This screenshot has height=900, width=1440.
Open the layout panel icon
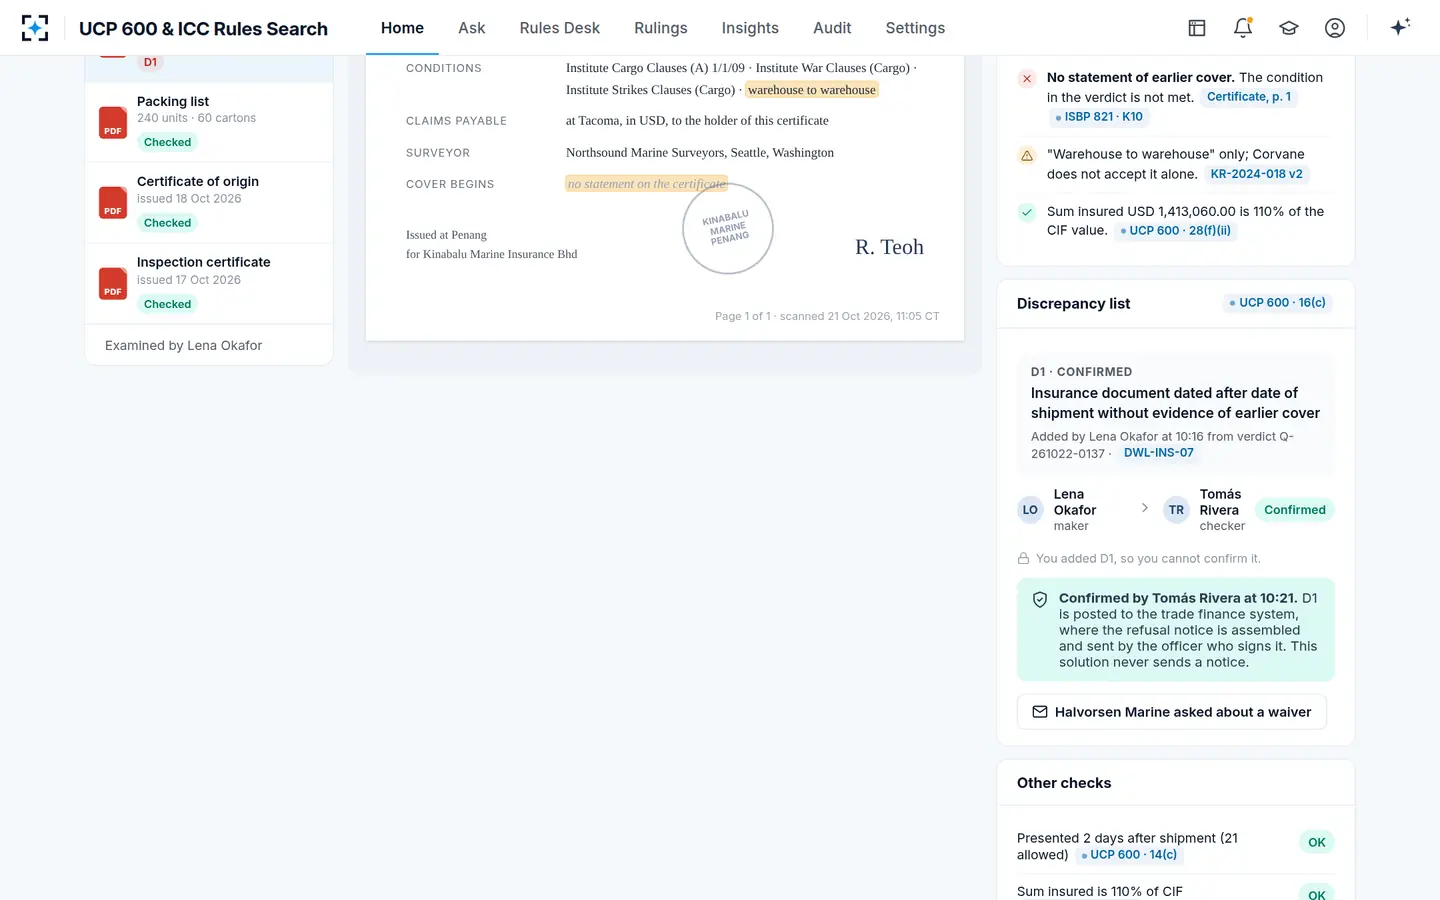(1197, 28)
